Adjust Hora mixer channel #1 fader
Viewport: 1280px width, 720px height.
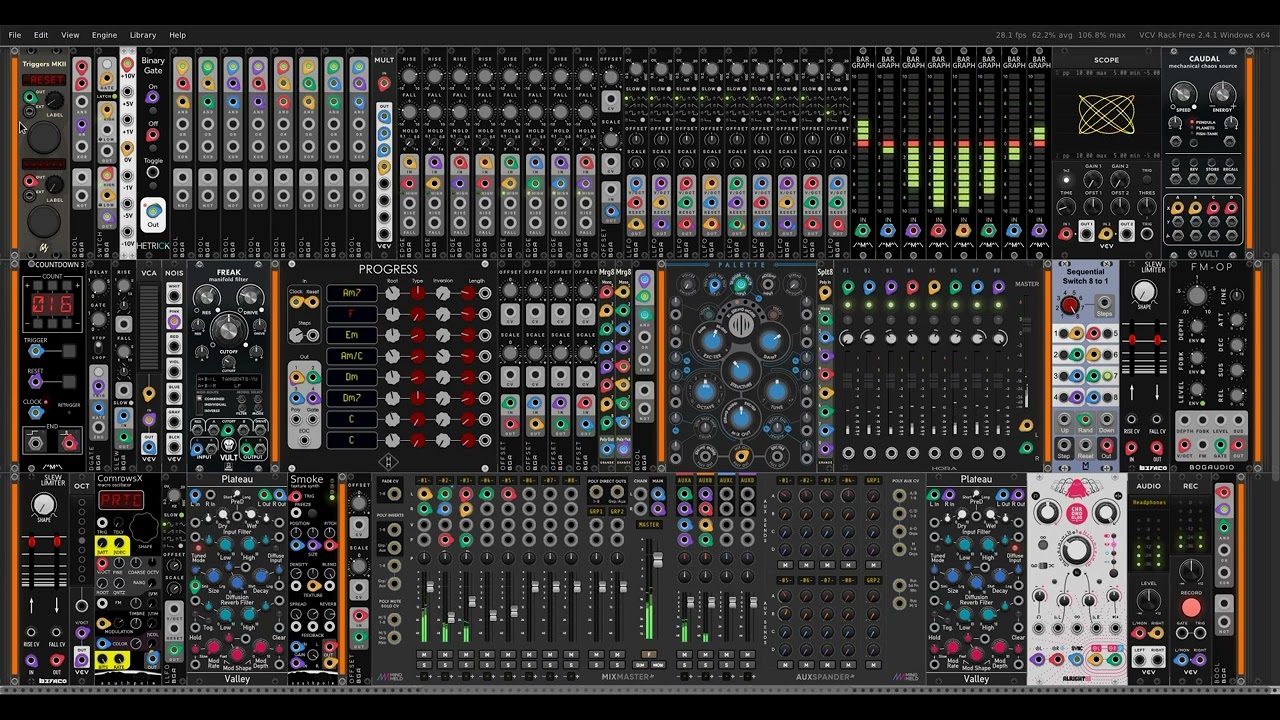tap(847, 381)
